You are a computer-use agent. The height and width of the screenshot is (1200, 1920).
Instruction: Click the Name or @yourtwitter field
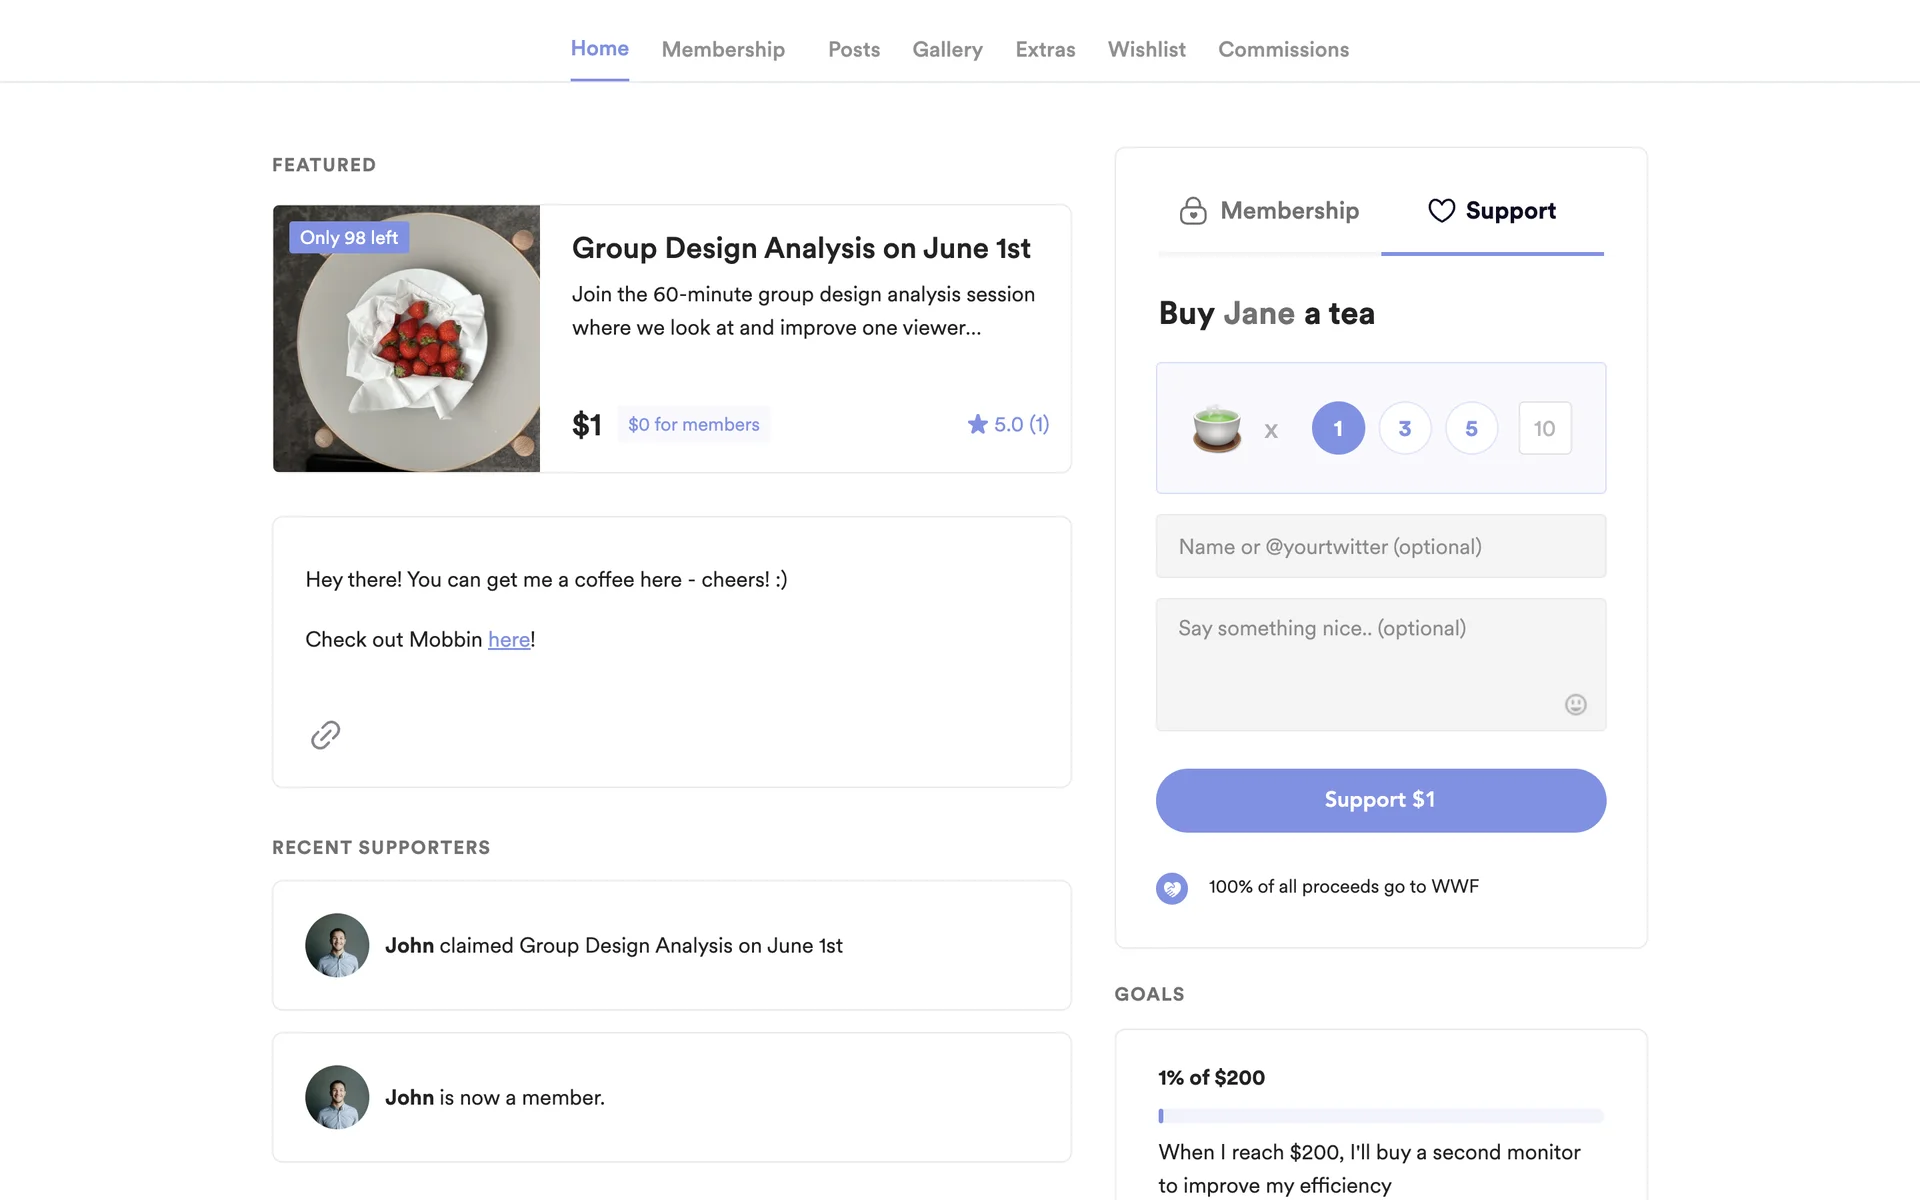pyautogui.click(x=1380, y=546)
